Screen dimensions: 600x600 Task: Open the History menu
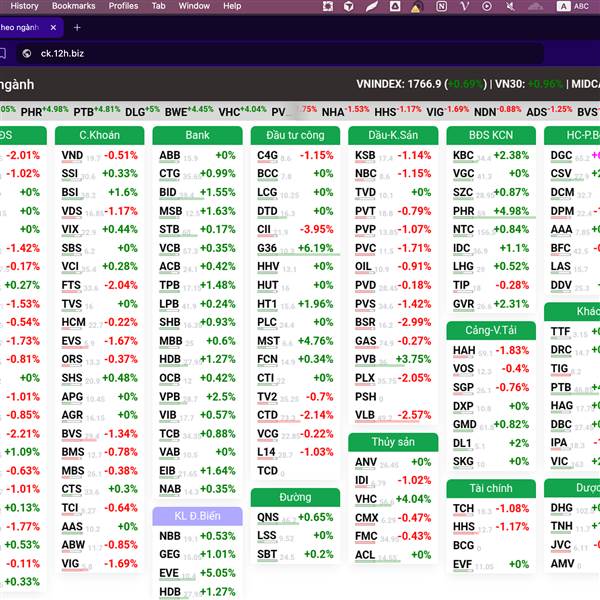click(24, 6)
